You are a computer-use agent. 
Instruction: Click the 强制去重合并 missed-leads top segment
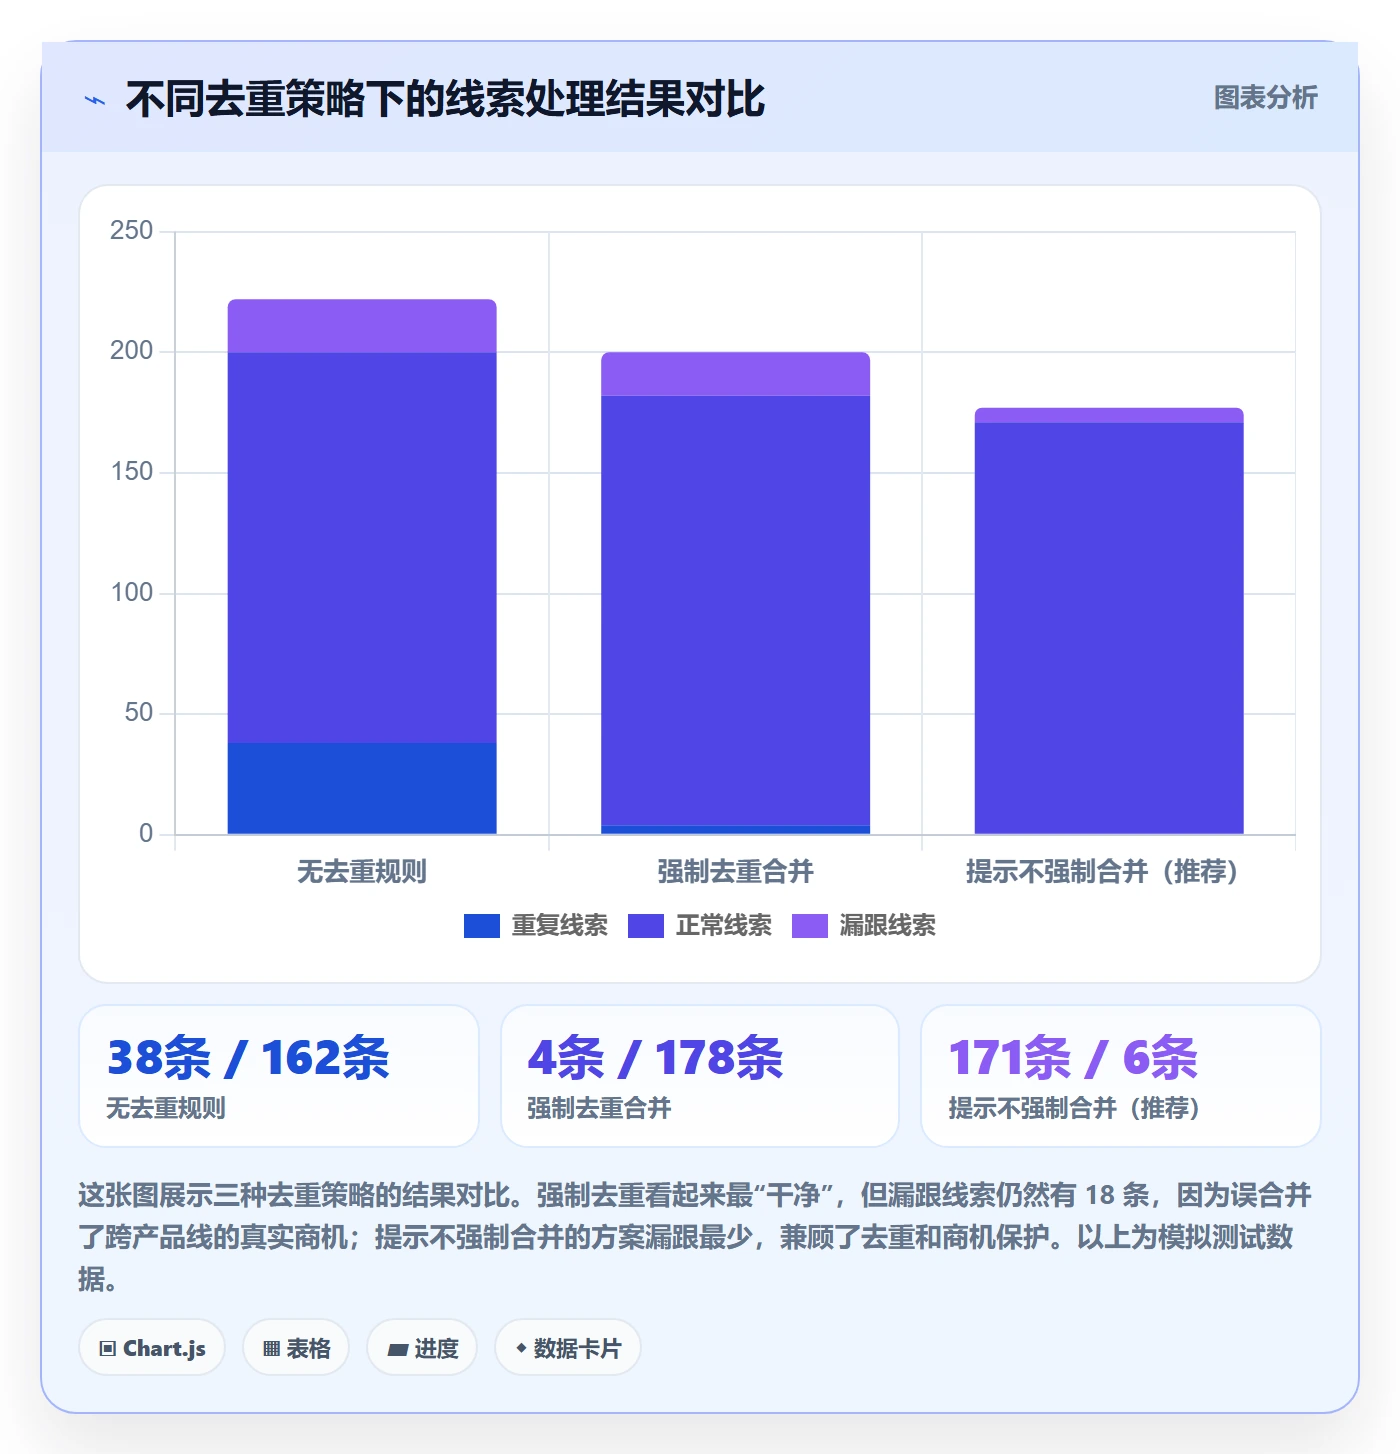coord(736,374)
